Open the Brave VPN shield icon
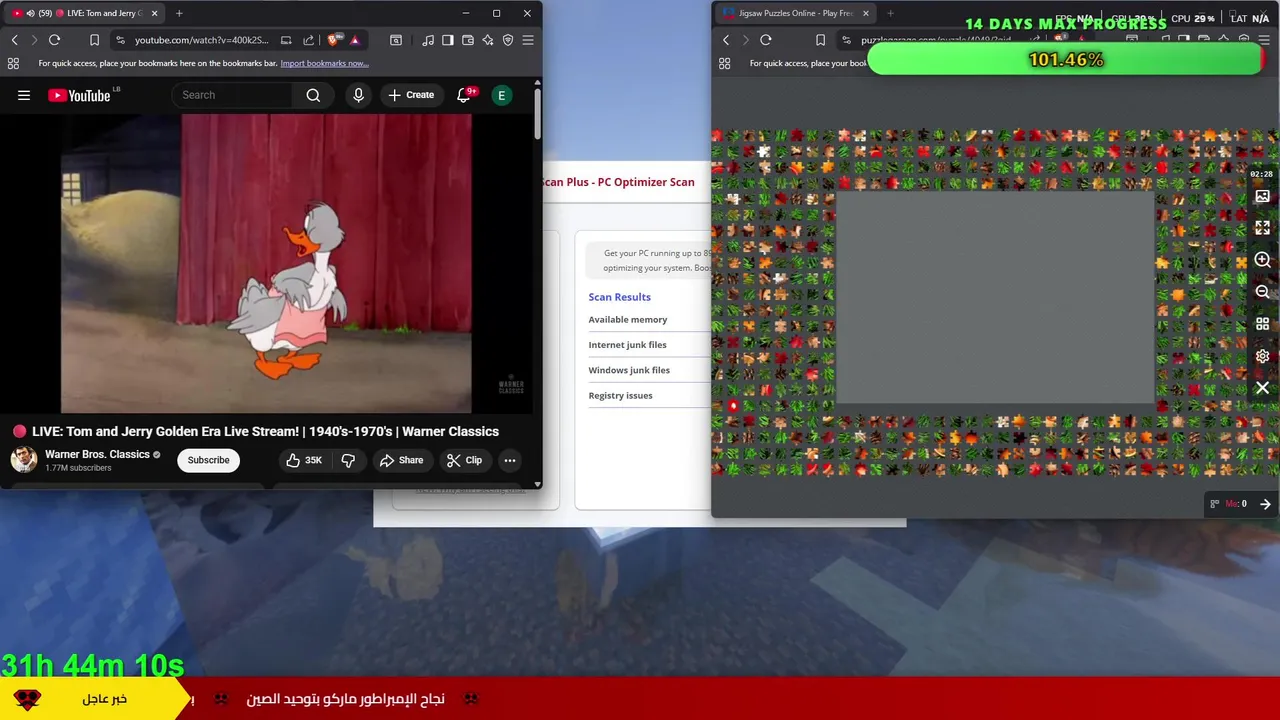This screenshot has width=1280, height=720. [508, 40]
